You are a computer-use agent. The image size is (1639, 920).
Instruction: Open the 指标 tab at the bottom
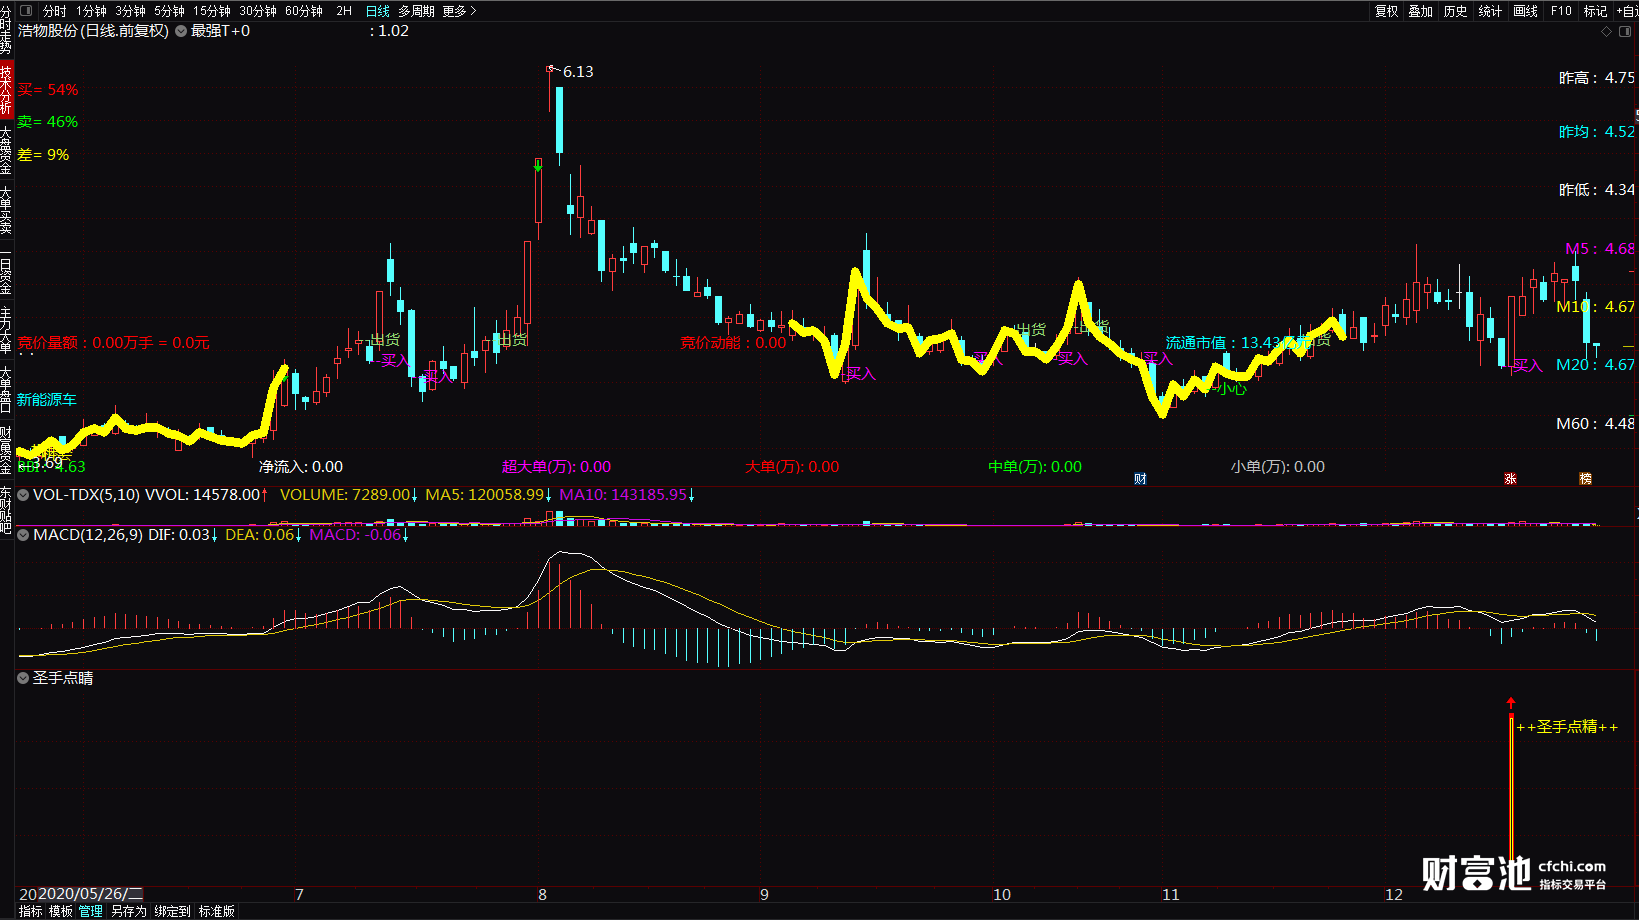31,911
